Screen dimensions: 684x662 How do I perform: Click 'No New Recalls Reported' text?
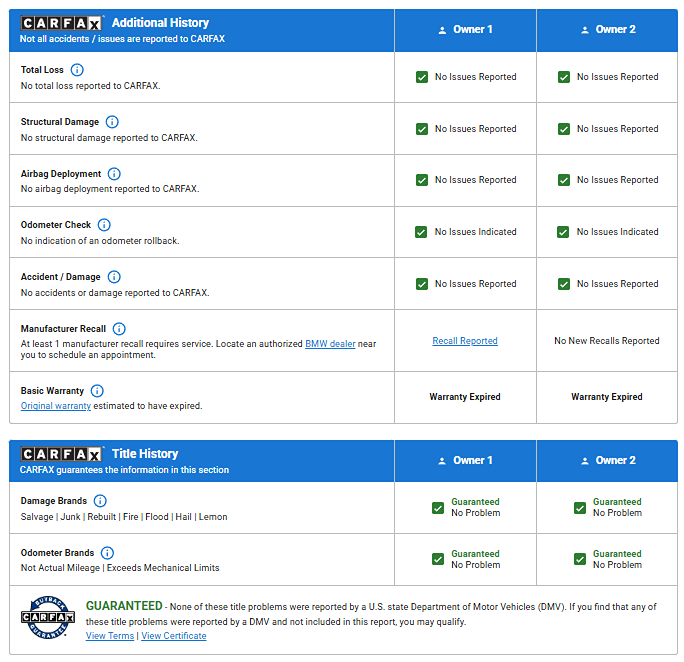click(x=607, y=341)
